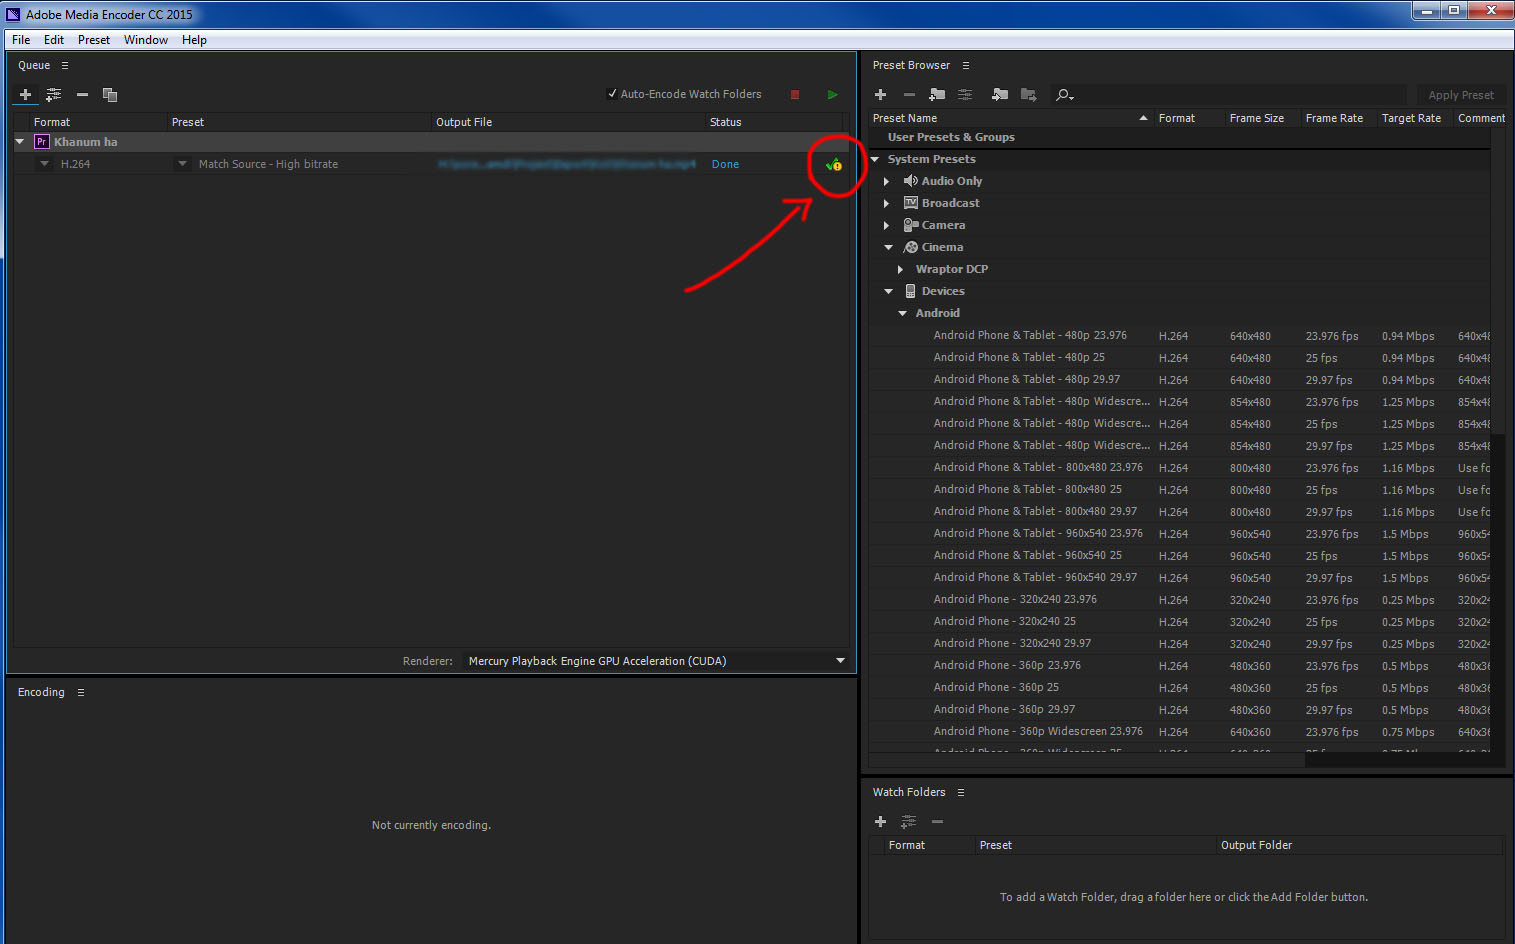
Task: Delete preset using the Preset Browser minus icon
Action: 909,95
